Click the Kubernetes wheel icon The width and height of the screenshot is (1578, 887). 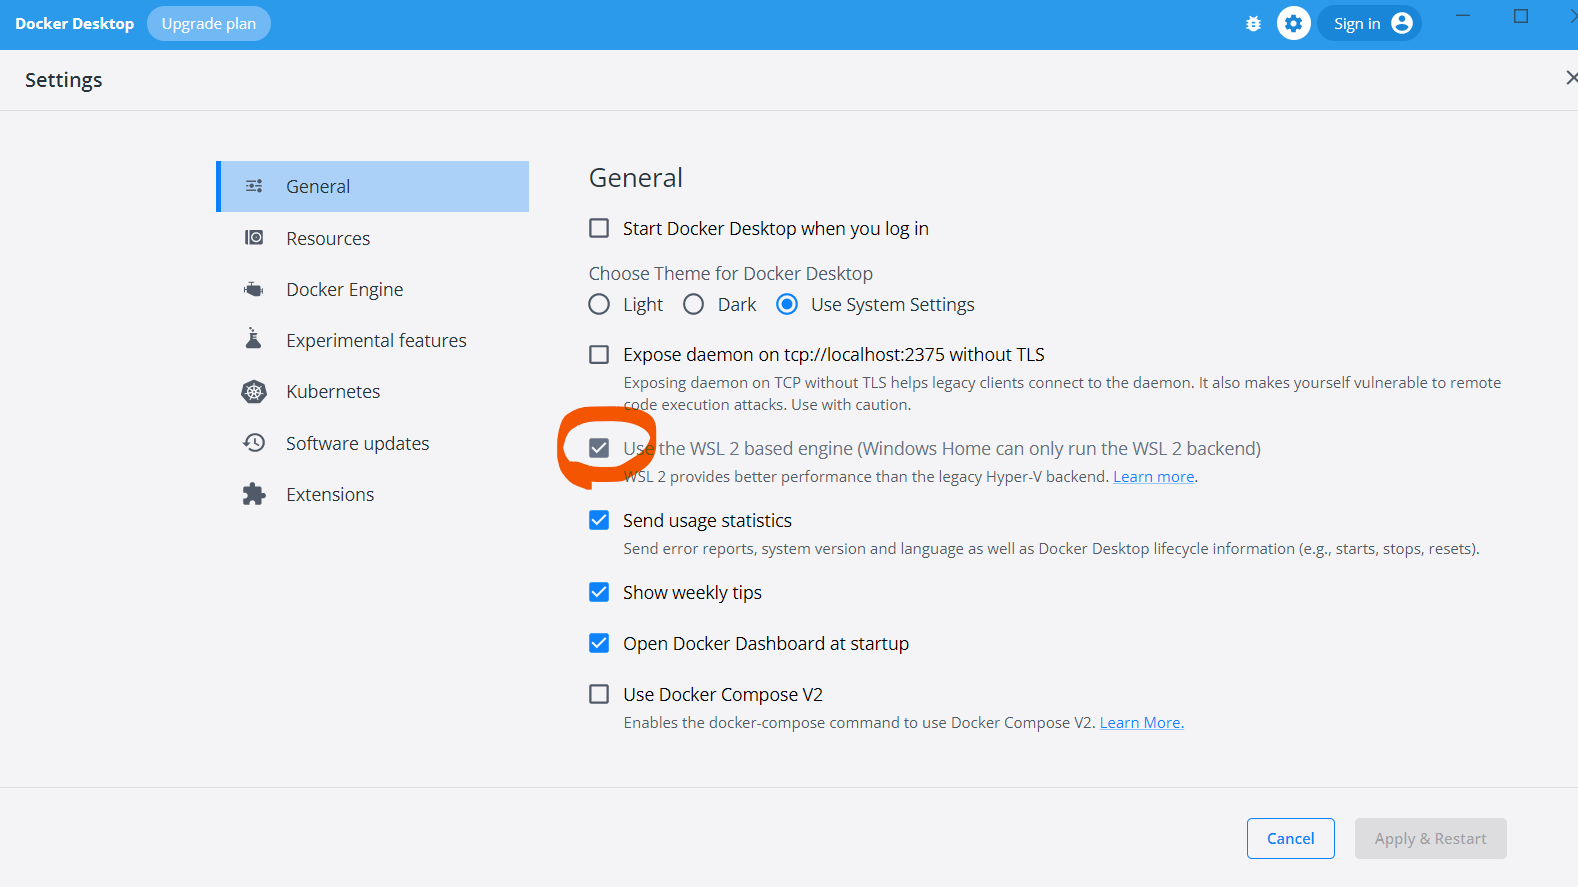tap(254, 392)
